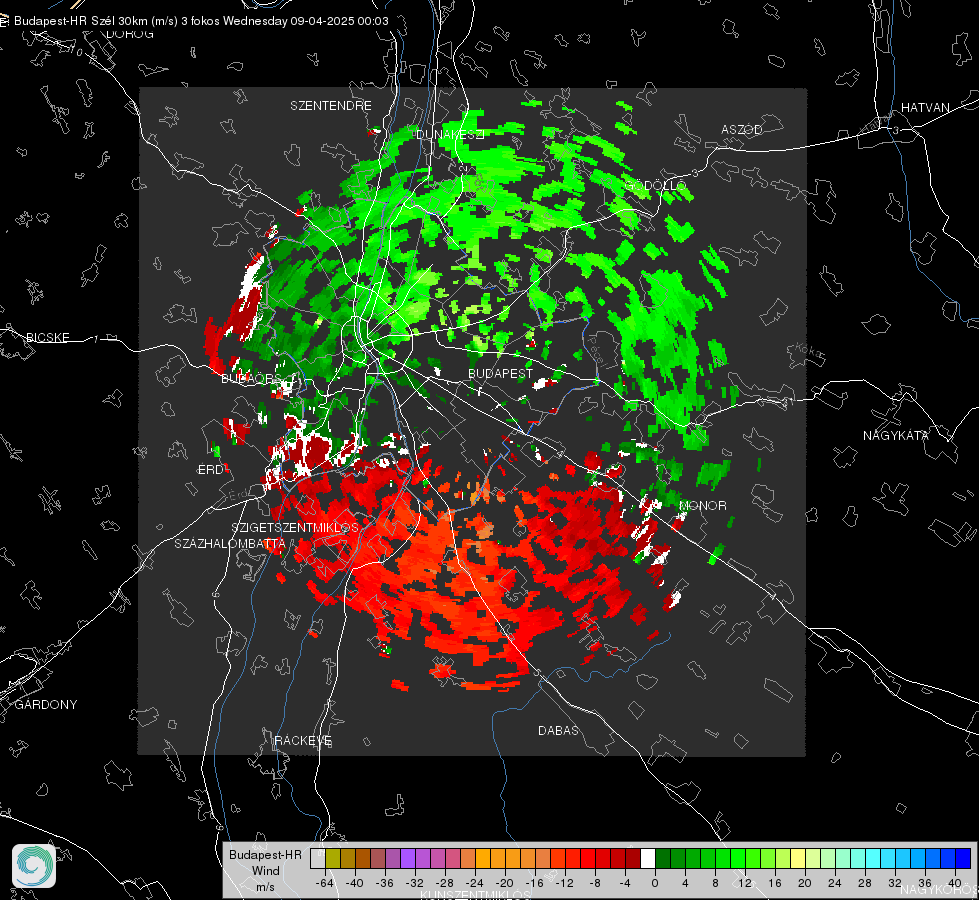This screenshot has width=979, height=900.
Task: Click the DUNAKESZI town label
Action: tap(450, 134)
